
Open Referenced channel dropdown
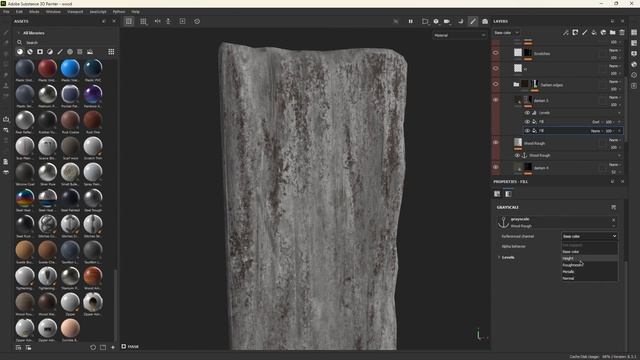tap(589, 236)
